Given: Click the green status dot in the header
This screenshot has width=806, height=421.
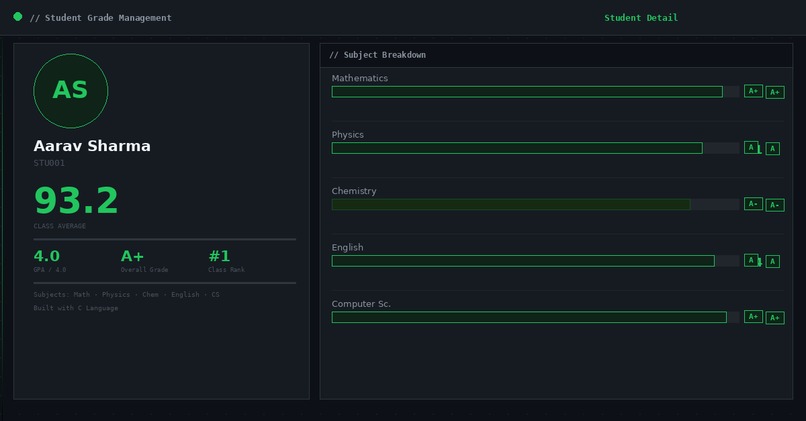Looking at the screenshot, I should (17, 16).
